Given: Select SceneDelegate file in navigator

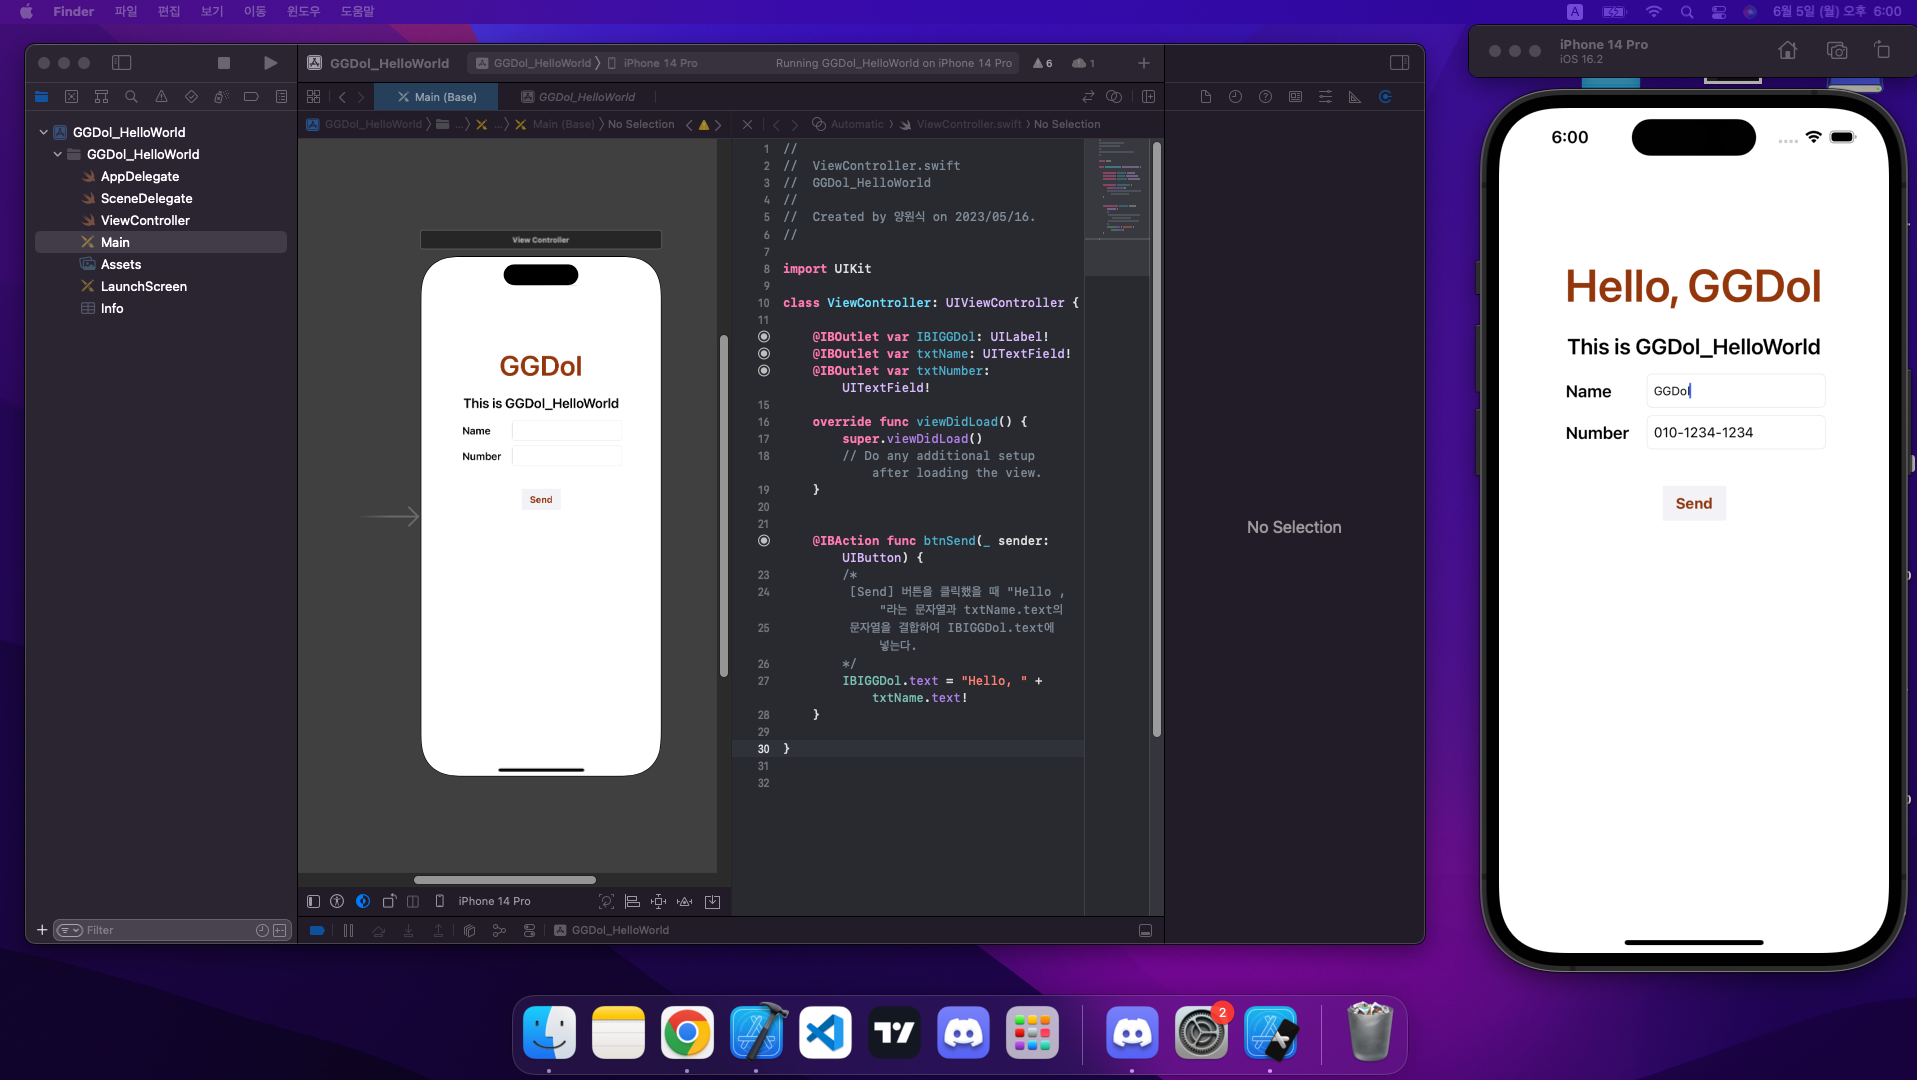Looking at the screenshot, I should click(x=146, y=198).
